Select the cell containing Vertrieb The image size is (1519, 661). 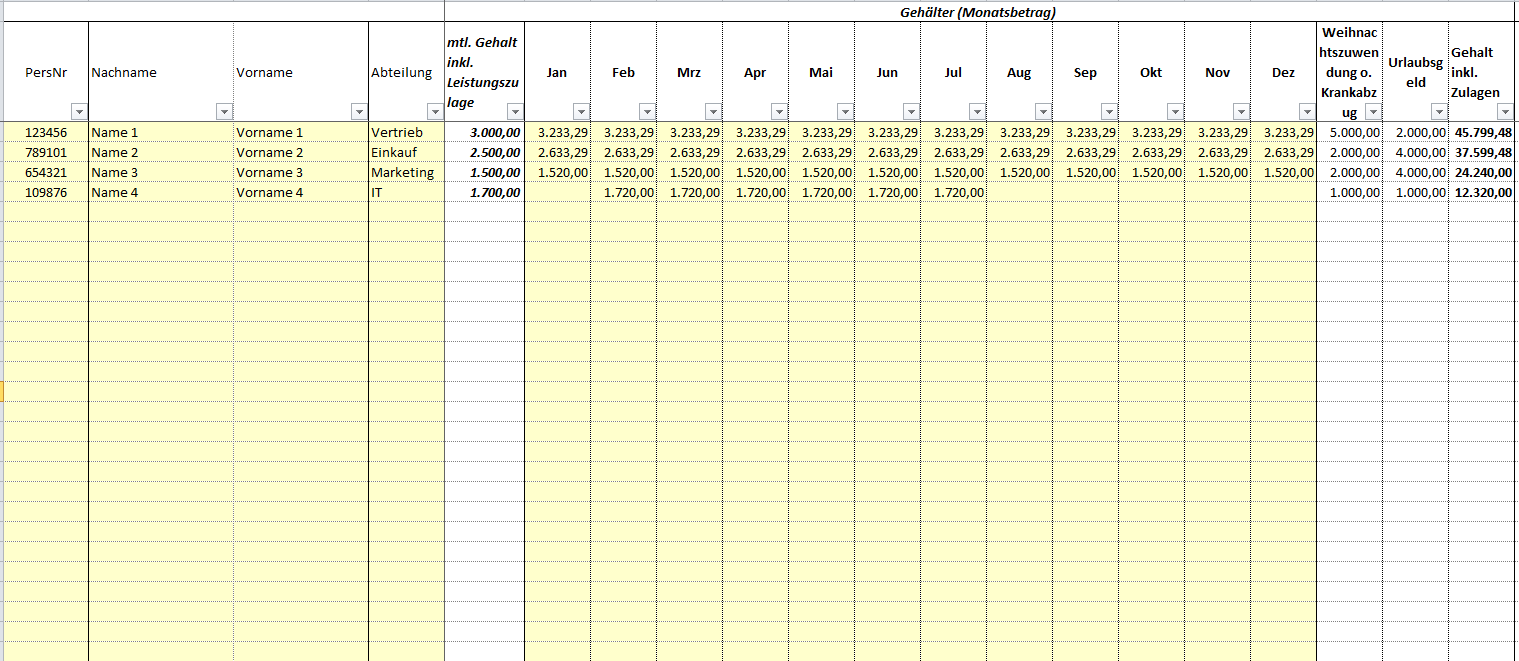tap(405, 132)
